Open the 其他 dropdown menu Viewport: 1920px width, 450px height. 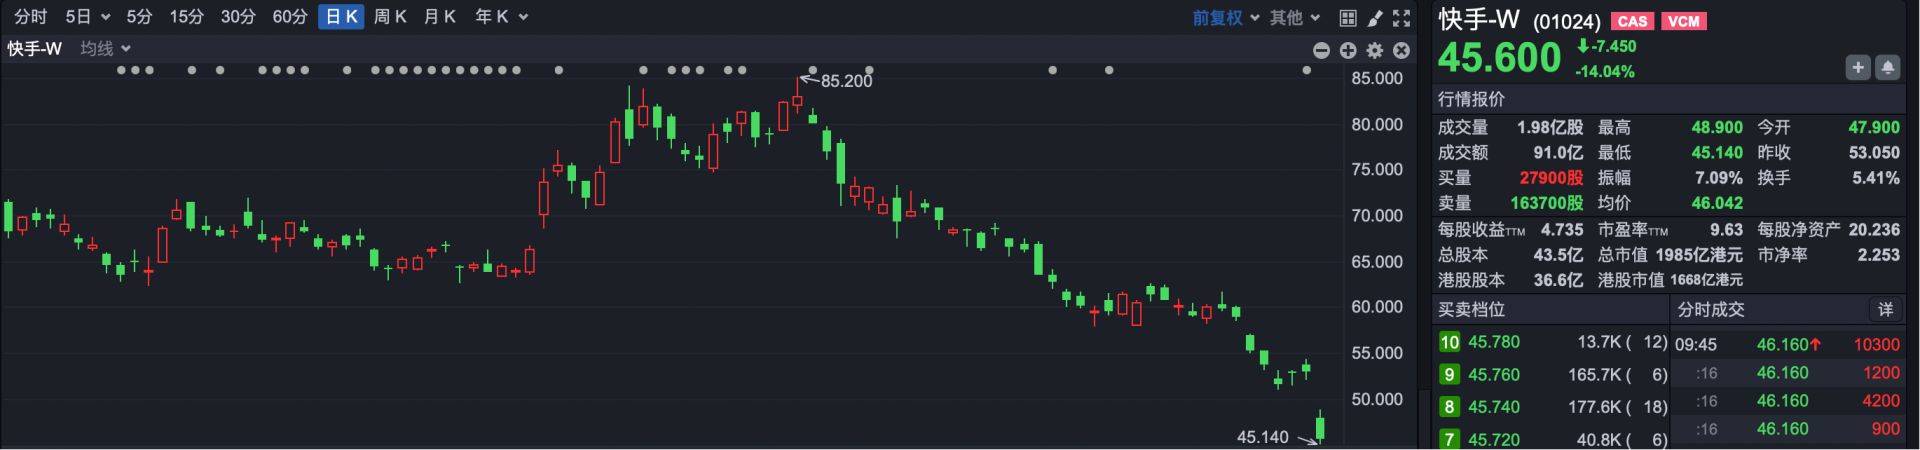pos(1295,18)
